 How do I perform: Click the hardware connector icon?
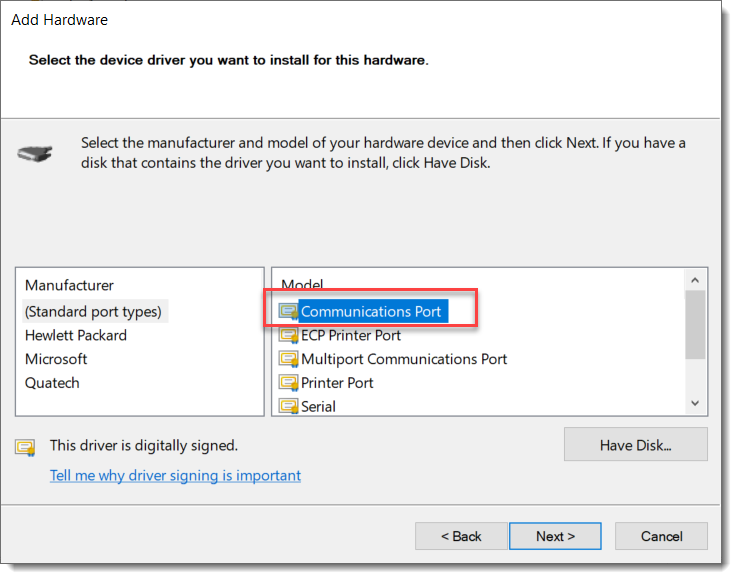(35, 154)
